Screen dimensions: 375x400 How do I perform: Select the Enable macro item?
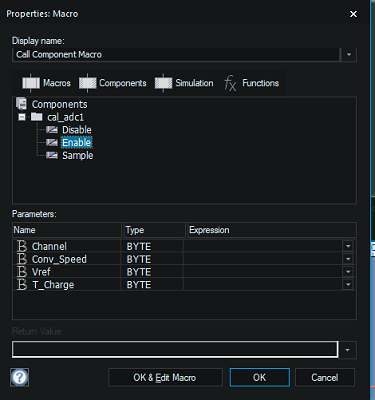point(76,143)
